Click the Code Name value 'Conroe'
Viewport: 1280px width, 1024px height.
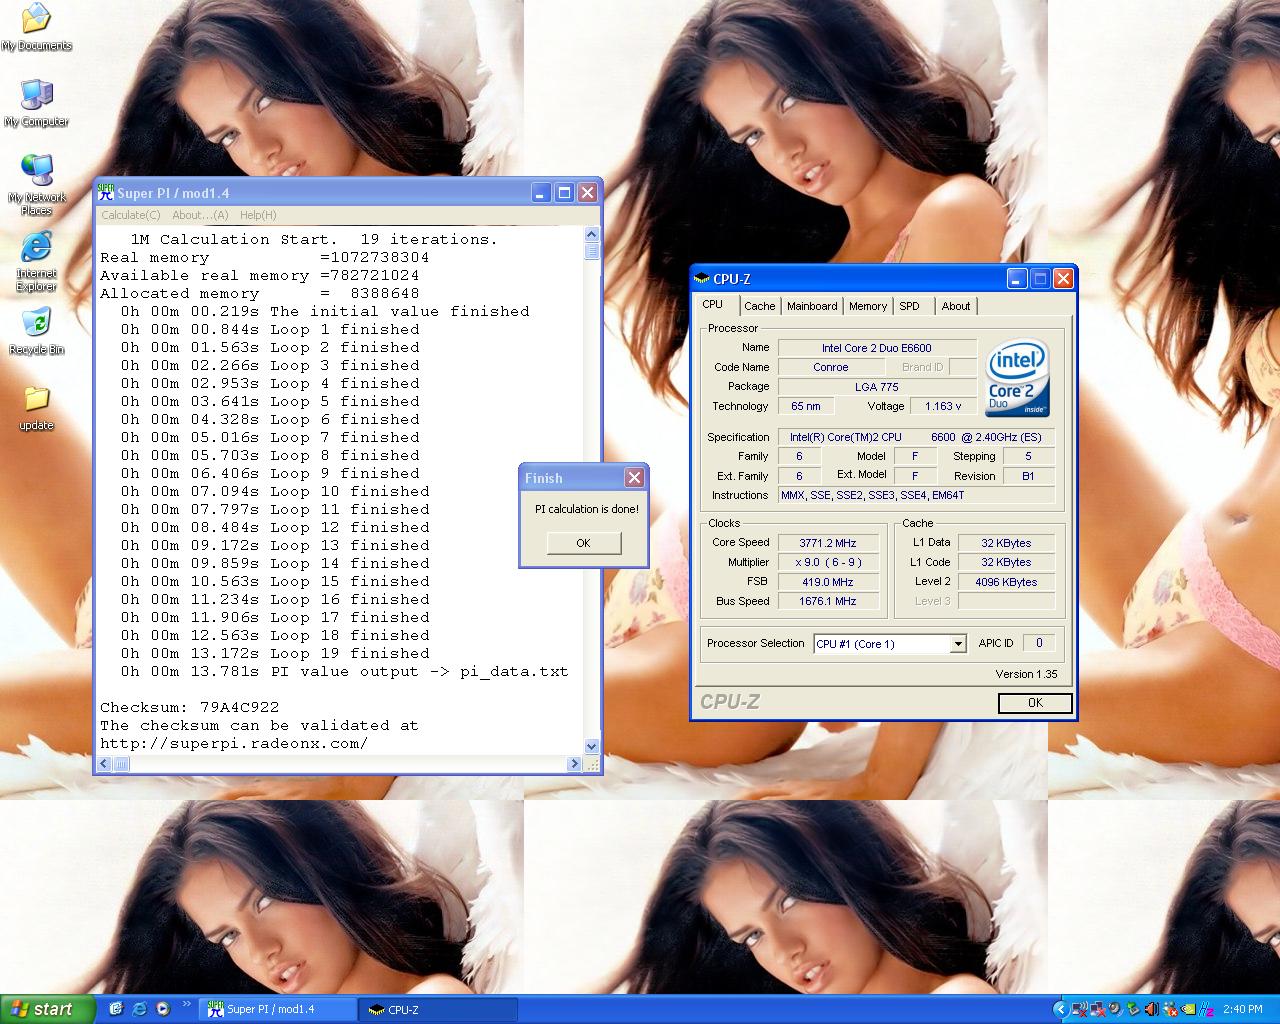[x=830, y=367]
